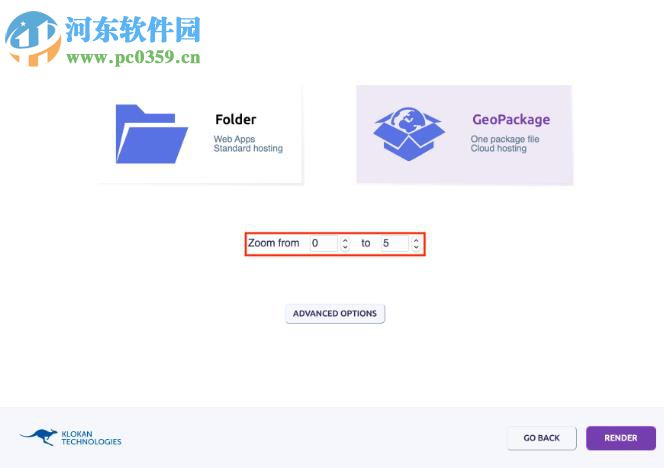The width and height of the screenshot is (664, 468).
Task: Click the Go Back button
Action: [542, 438]
